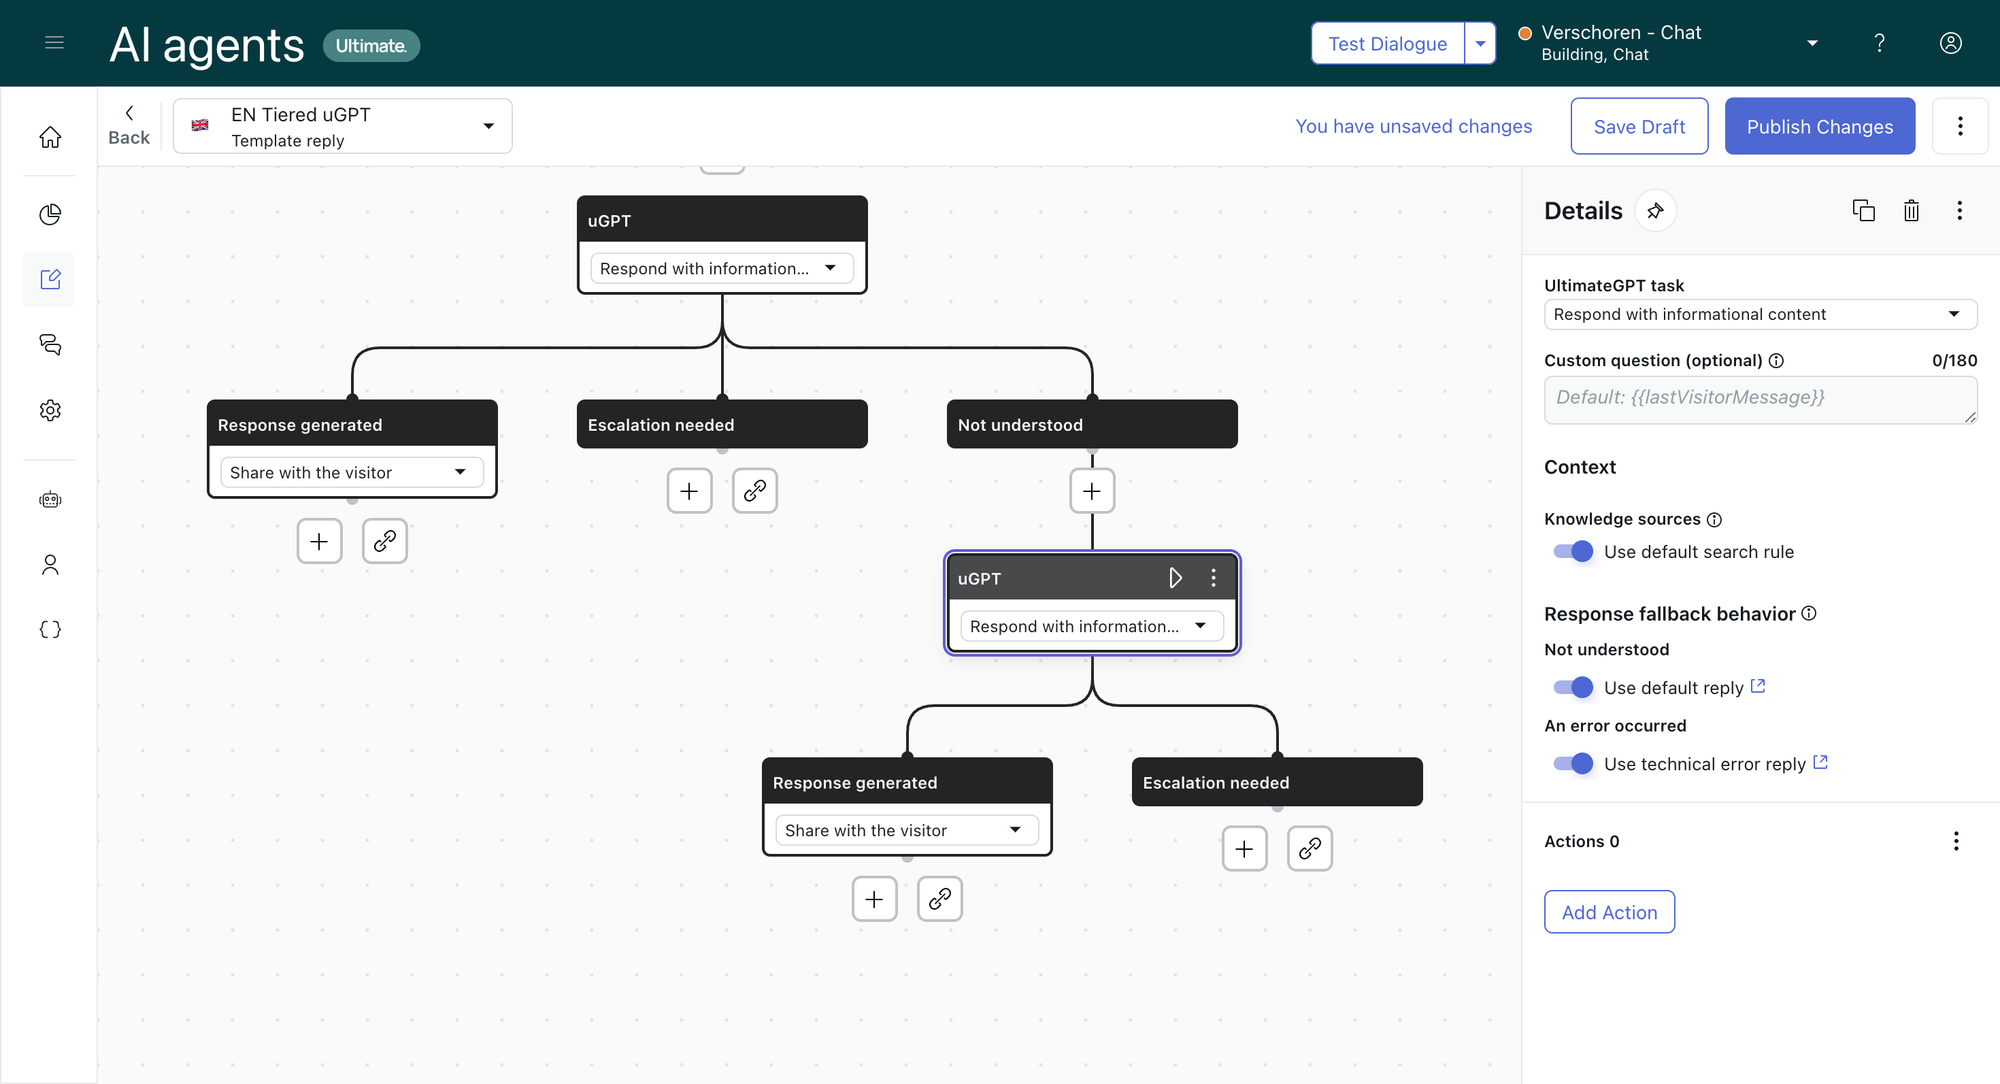Image resolution: width=2000 pixels, height=1084 pixels.
Task: Pin the Details panel
Action: [1656, 211]
